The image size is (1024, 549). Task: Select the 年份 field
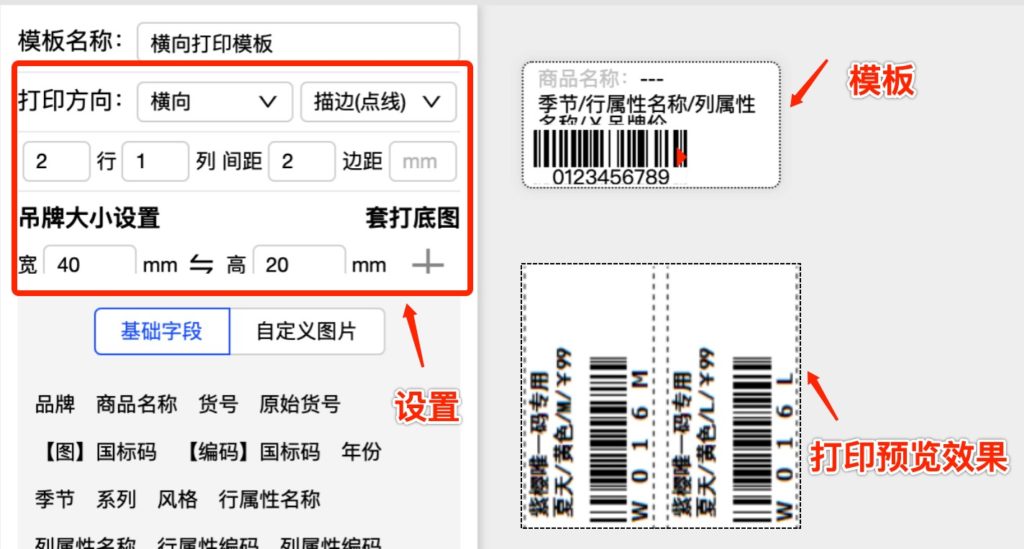(x=361, y=452)
